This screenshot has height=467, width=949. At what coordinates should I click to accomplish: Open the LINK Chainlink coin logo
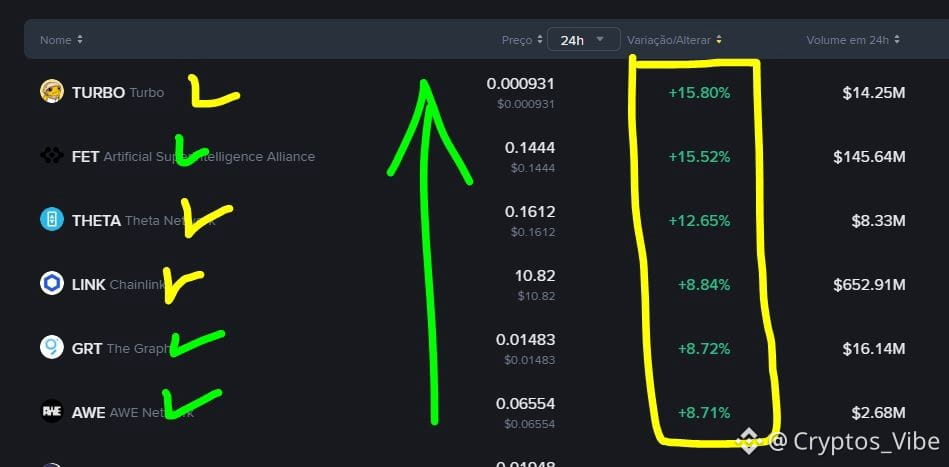pyautogui.click(x=52, y=284)
